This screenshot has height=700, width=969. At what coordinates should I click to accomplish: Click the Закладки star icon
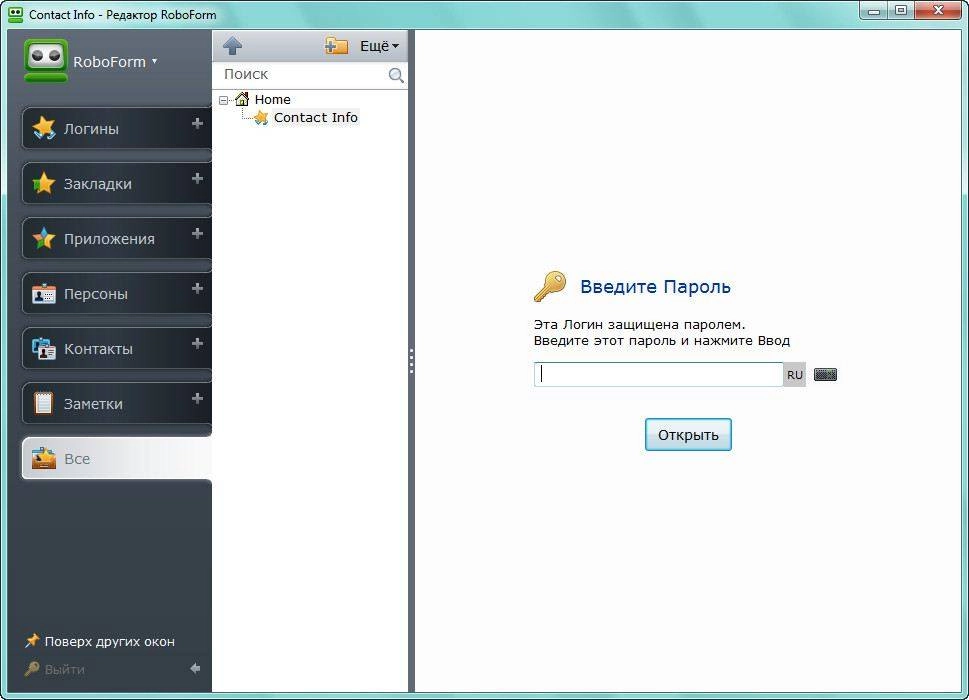44,183
